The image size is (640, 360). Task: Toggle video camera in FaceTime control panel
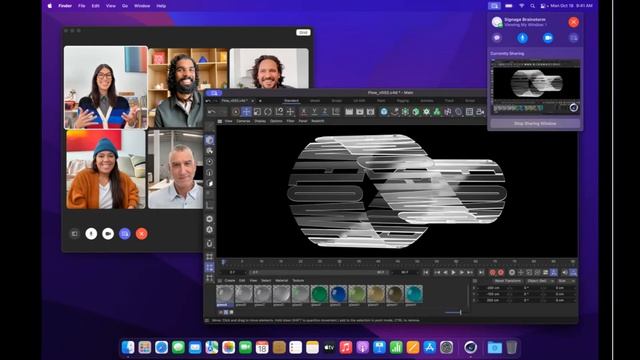click(548, 38)
